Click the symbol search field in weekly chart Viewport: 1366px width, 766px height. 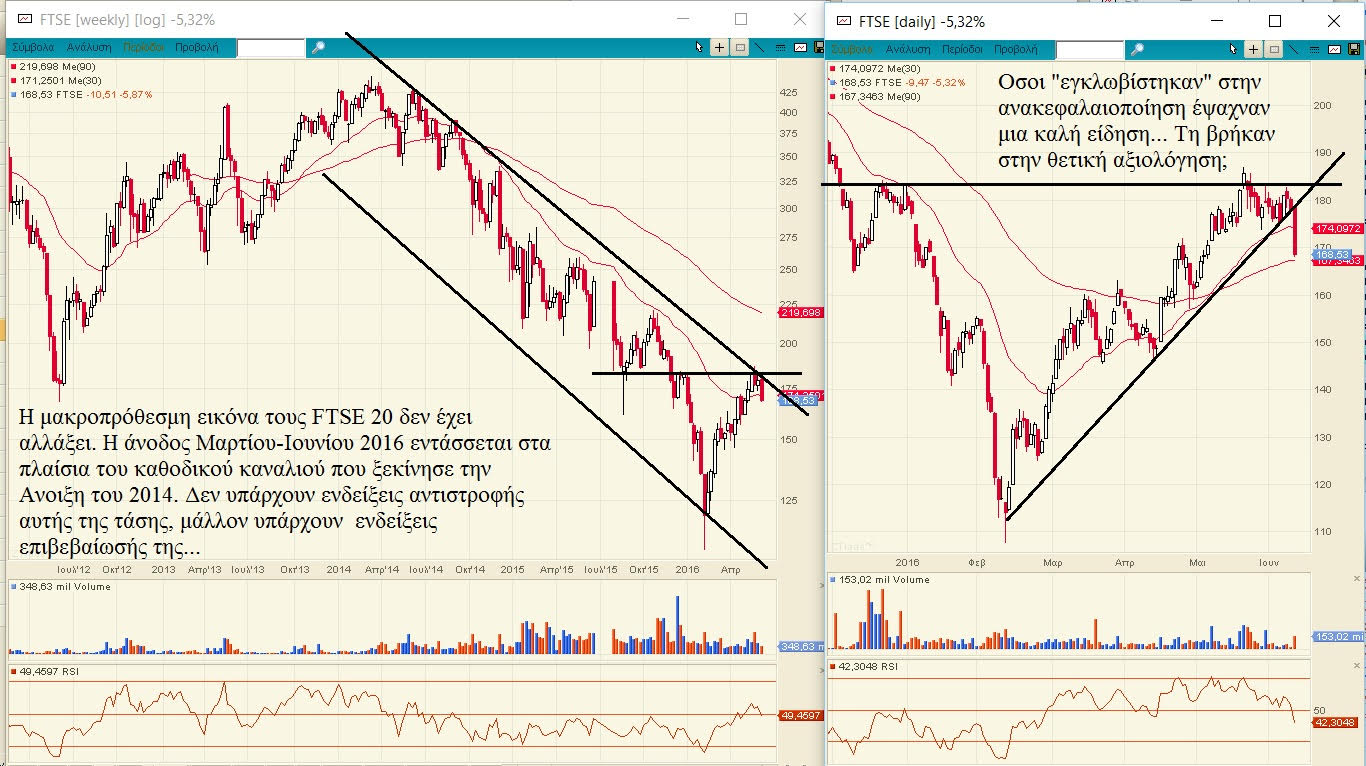[270, 47]
